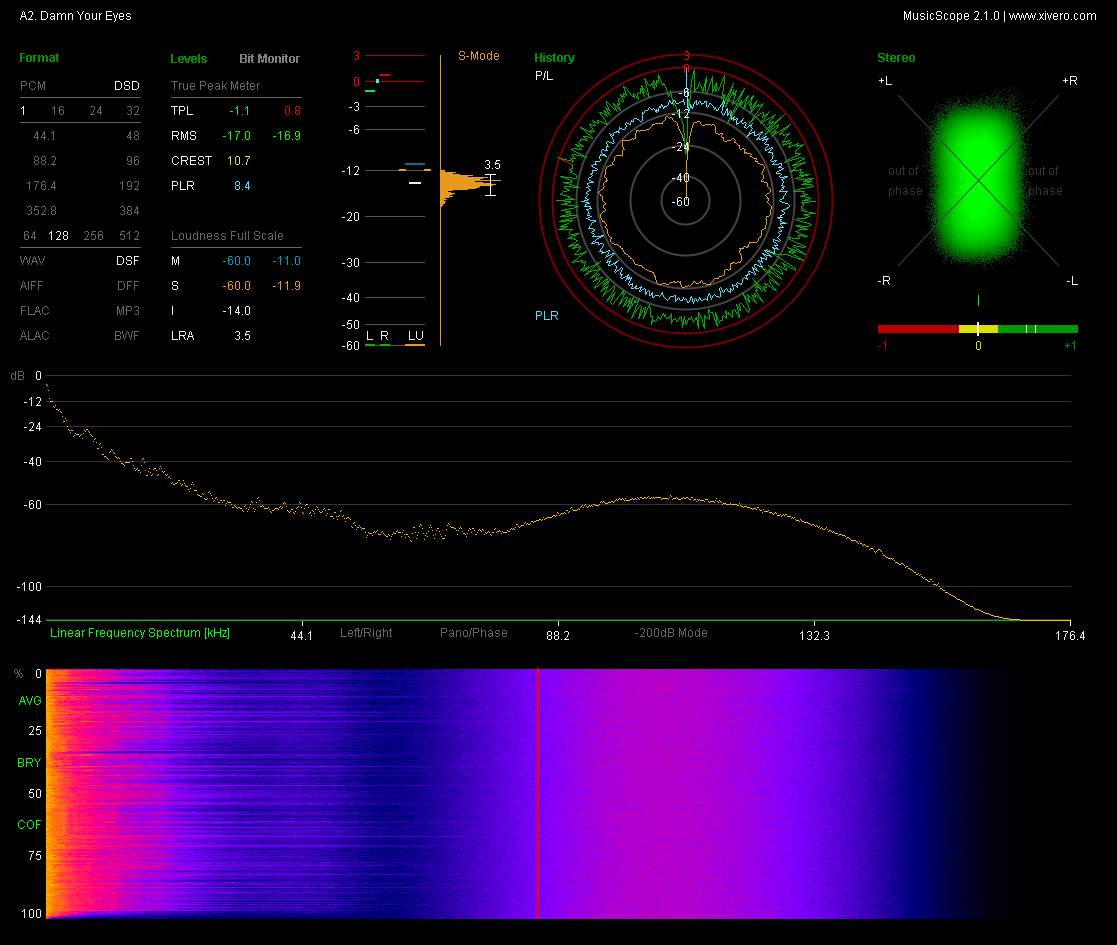Screen dimensions: 1117x945
Task: Select the Left/Right spectrum view
Action: point(366,633)
